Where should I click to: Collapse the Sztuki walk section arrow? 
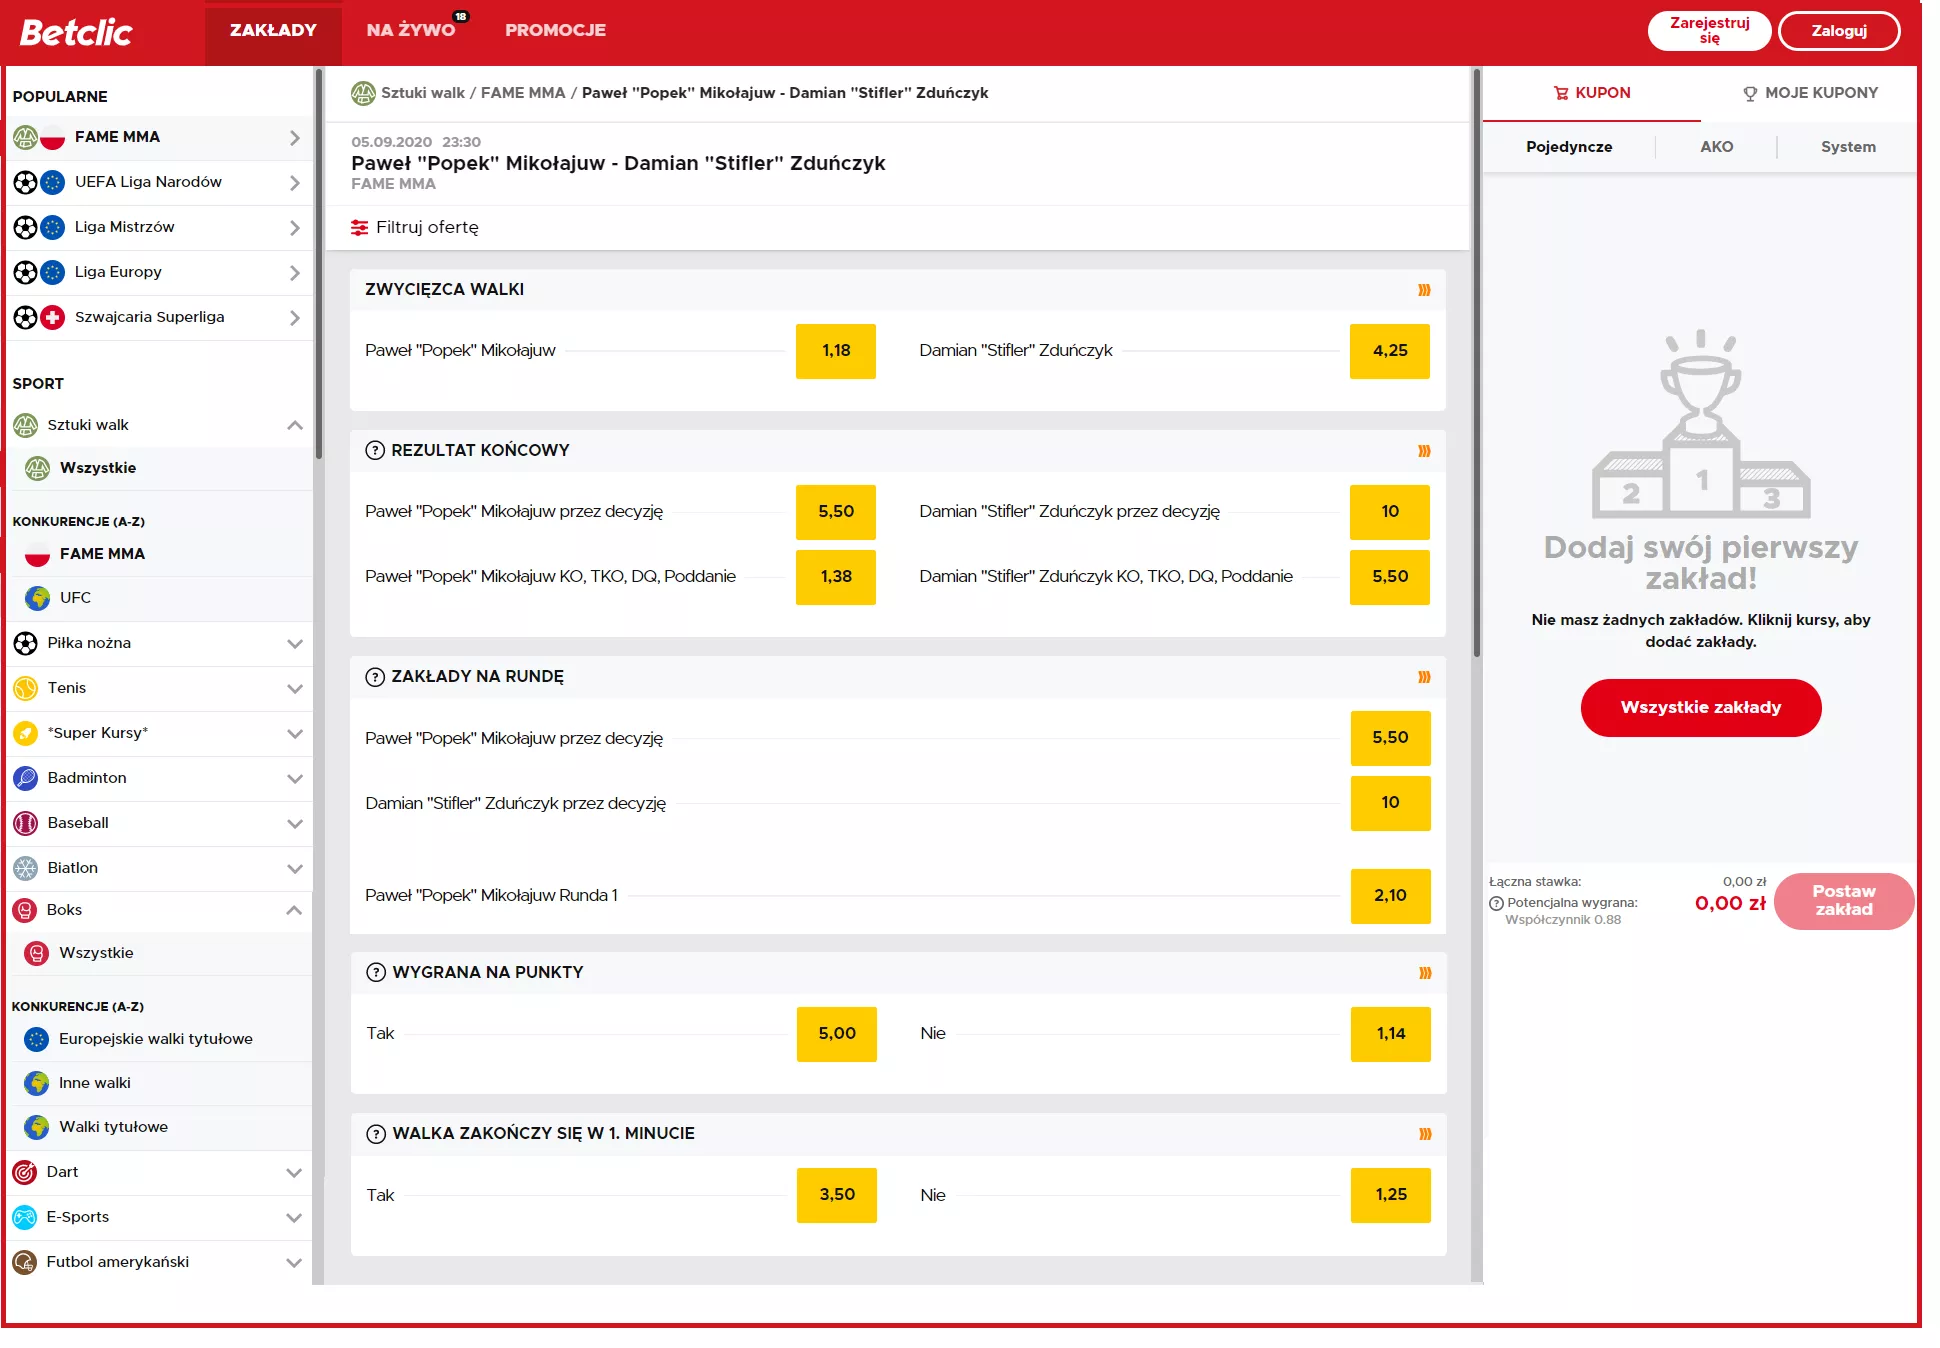pos(294,425)
